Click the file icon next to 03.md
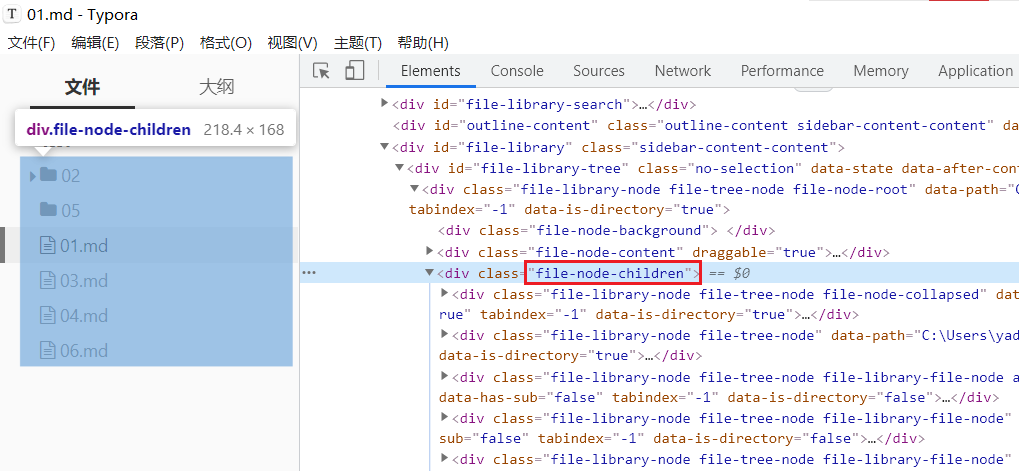Screen dimensions: 1019x471 [48, 281]
